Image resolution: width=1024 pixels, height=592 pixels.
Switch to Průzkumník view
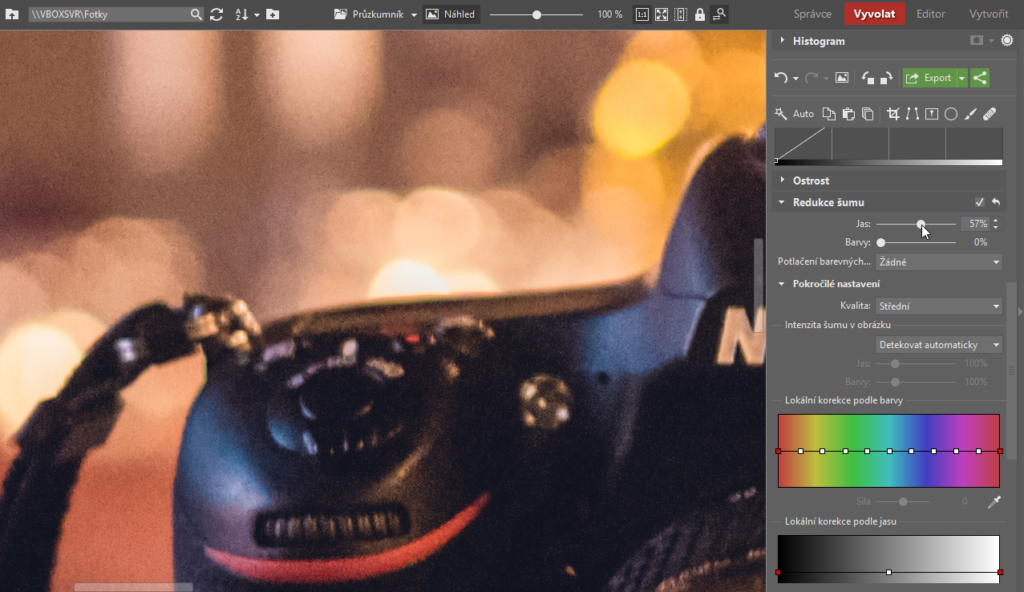(x=369, y=14)
